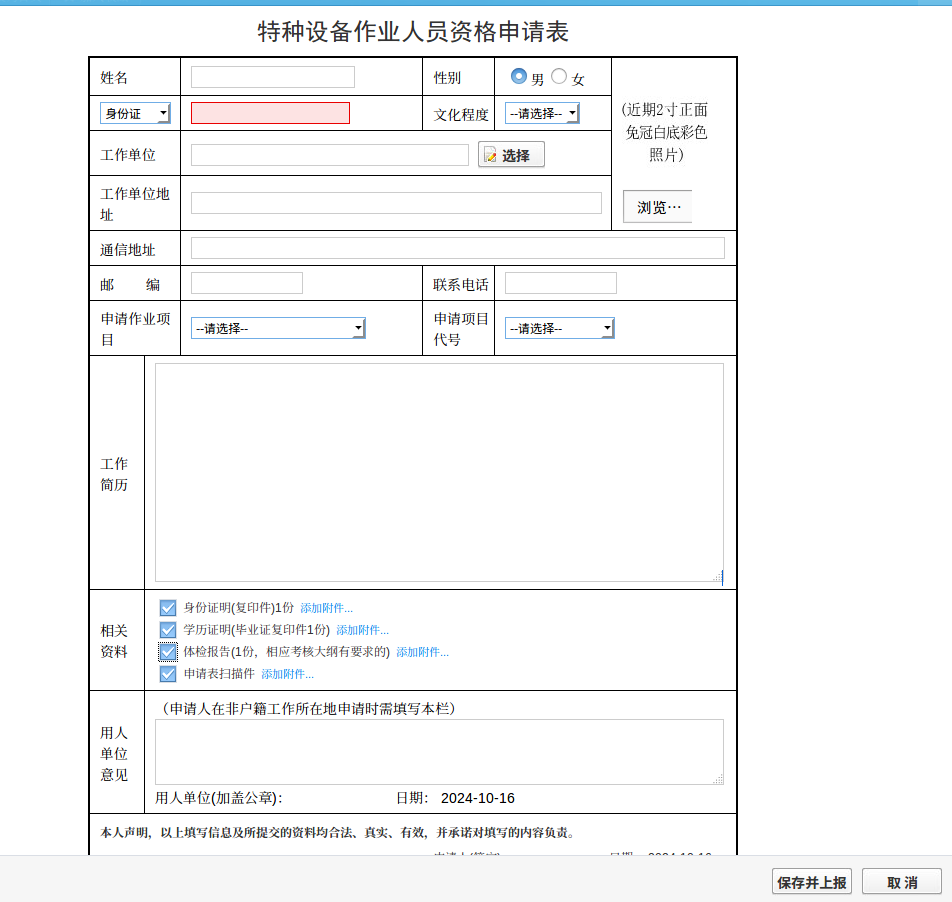Image resolution: width=952 pixels, height=902 pixels.
Task: Select the 女 radio button
Action: pyautogui.click(x=559, y=76)
